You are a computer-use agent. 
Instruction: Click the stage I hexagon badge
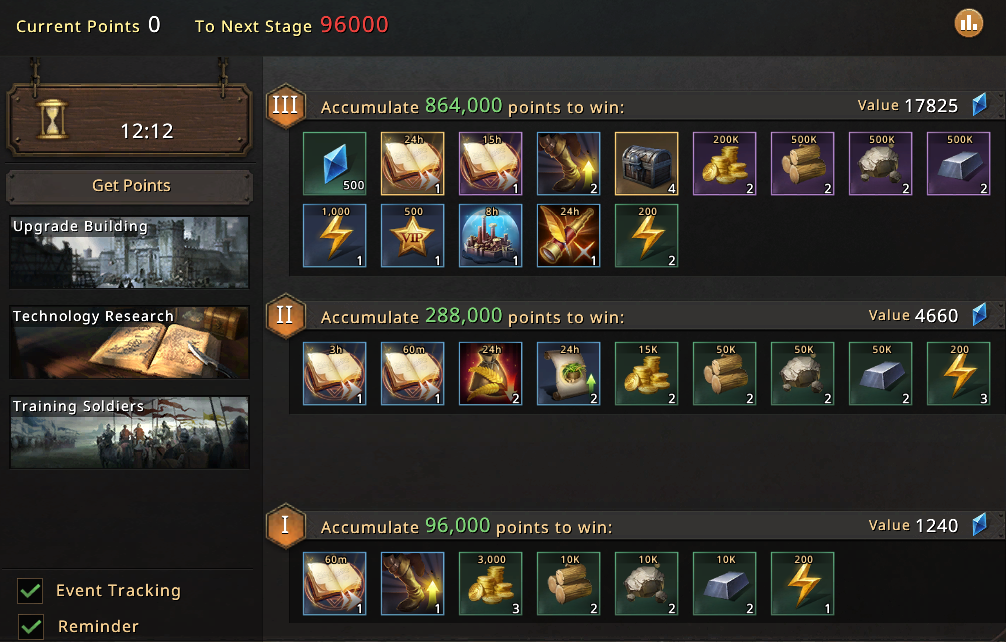pyautogui.click(x=286, y=525)
